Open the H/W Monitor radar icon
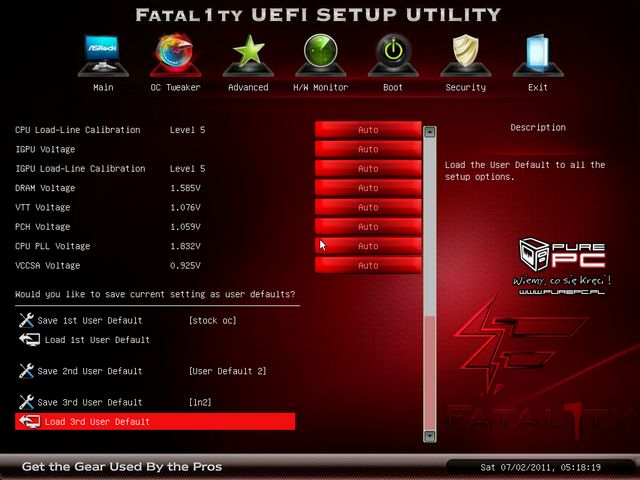Image resolution: width=640 pixels, height=480 pixels. pos(320,56)
